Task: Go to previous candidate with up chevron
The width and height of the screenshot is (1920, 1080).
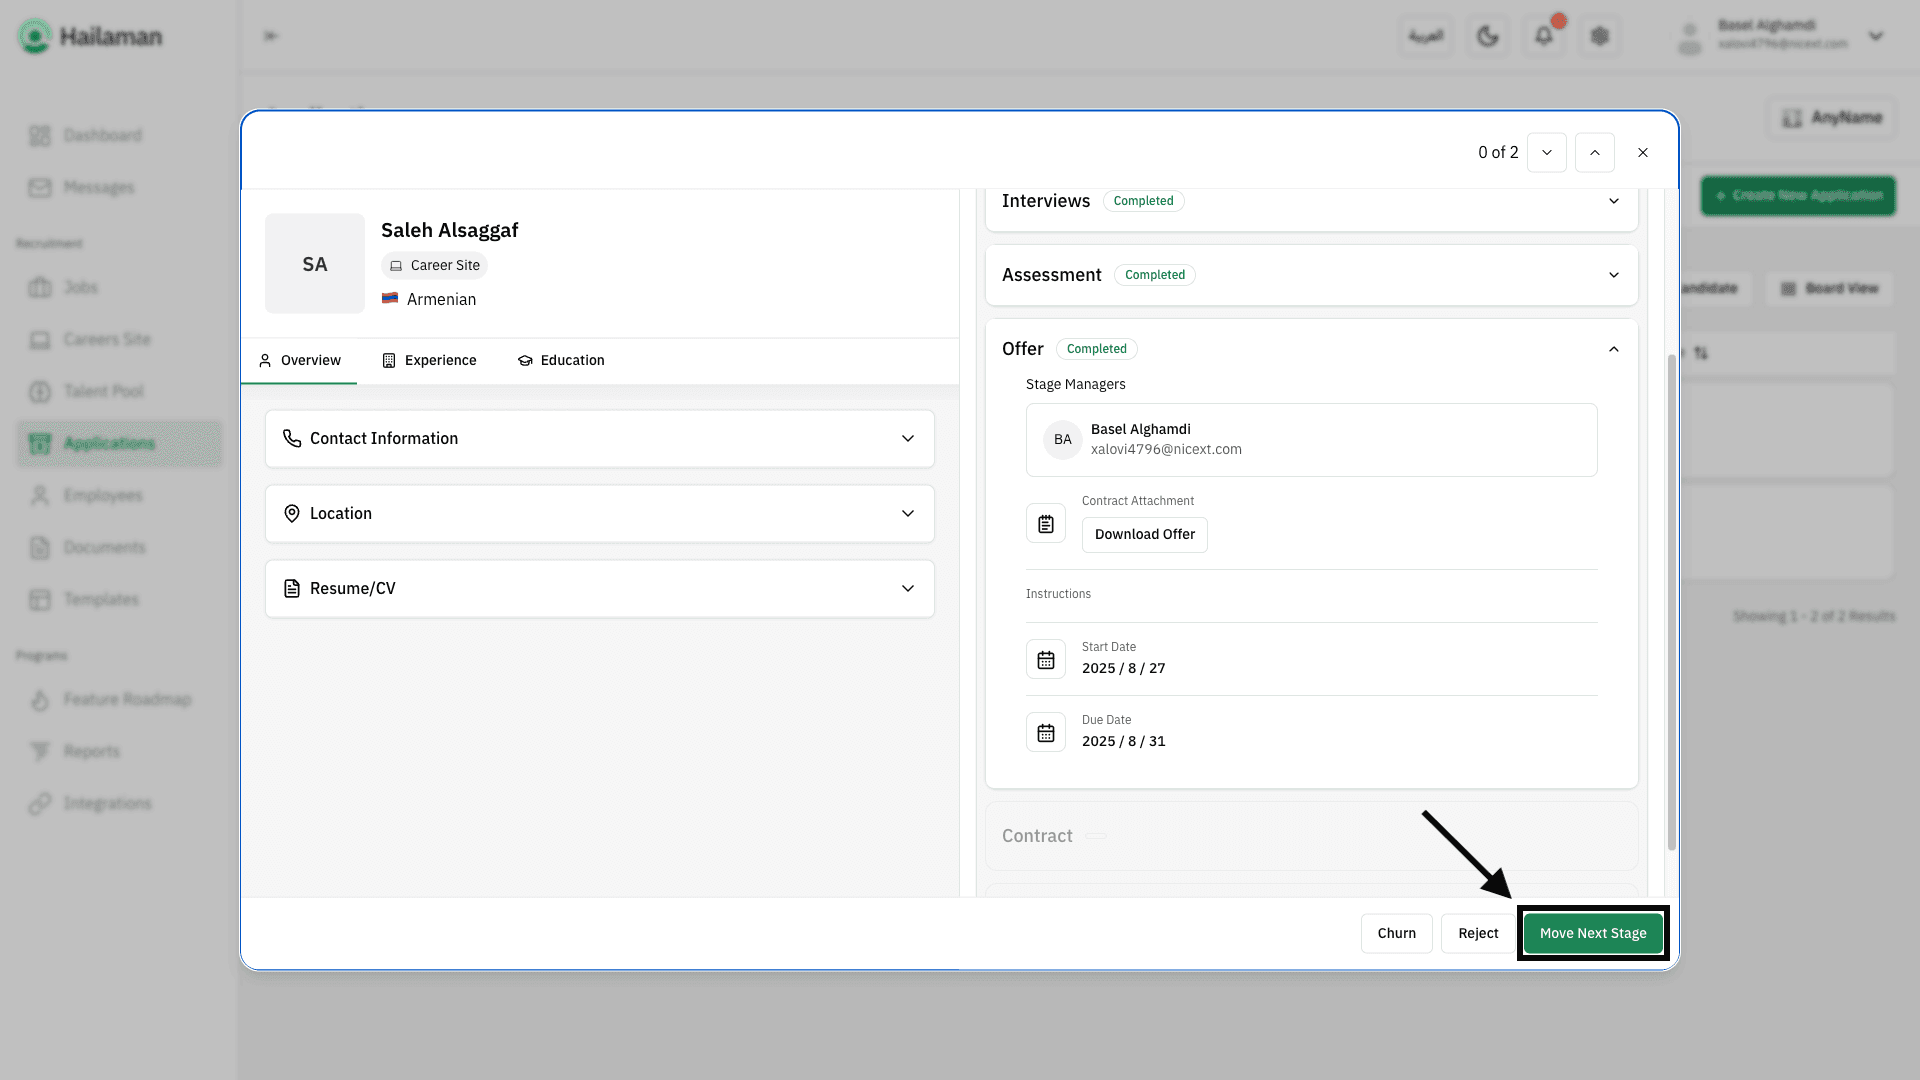Action: [1595, 153]
